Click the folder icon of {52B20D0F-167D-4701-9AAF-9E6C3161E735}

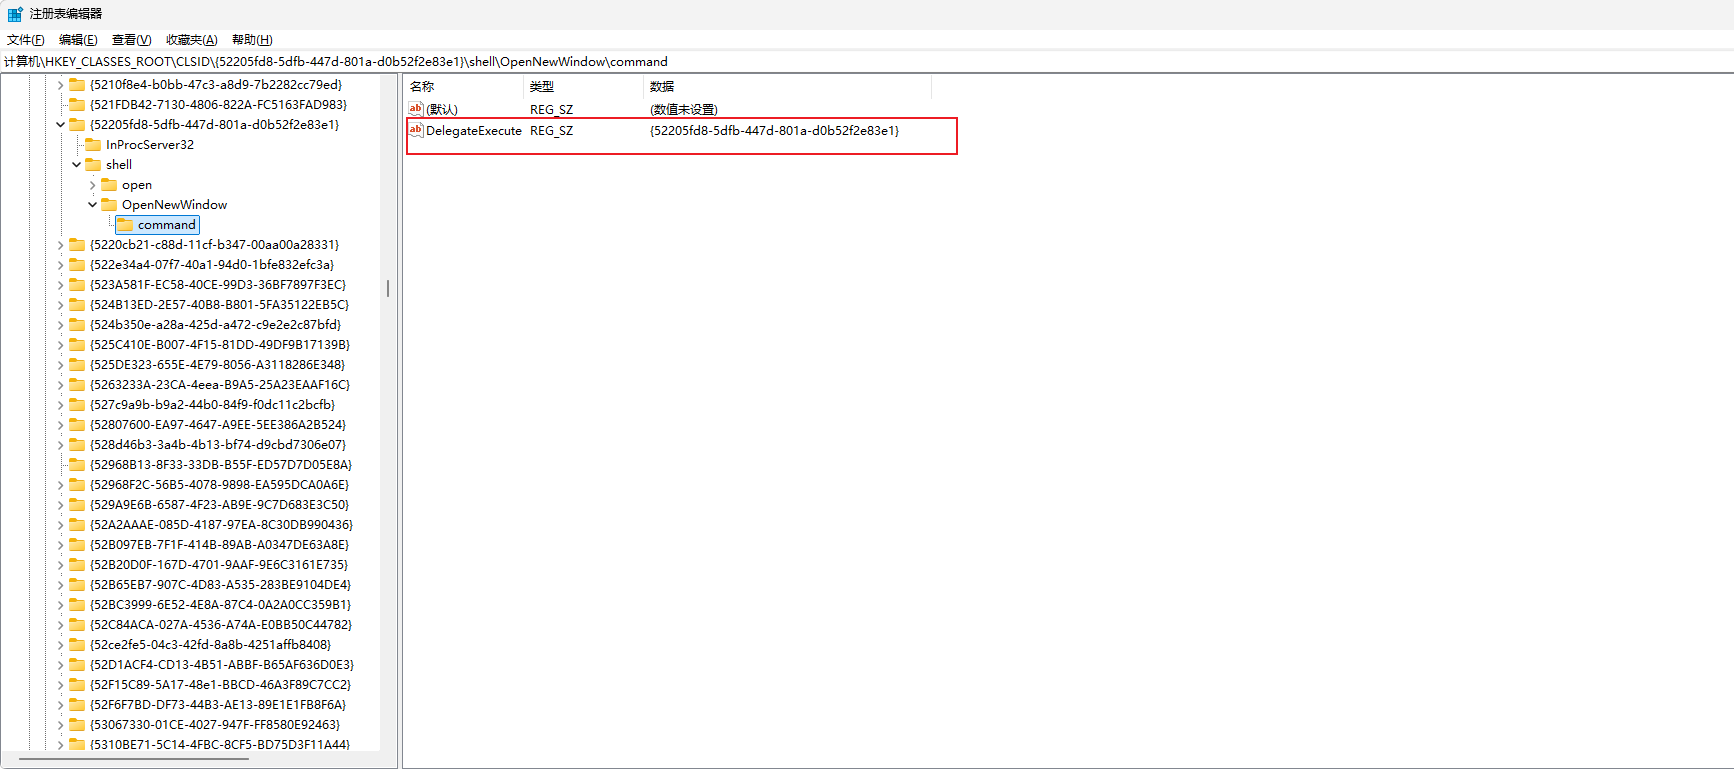point(77,565)
